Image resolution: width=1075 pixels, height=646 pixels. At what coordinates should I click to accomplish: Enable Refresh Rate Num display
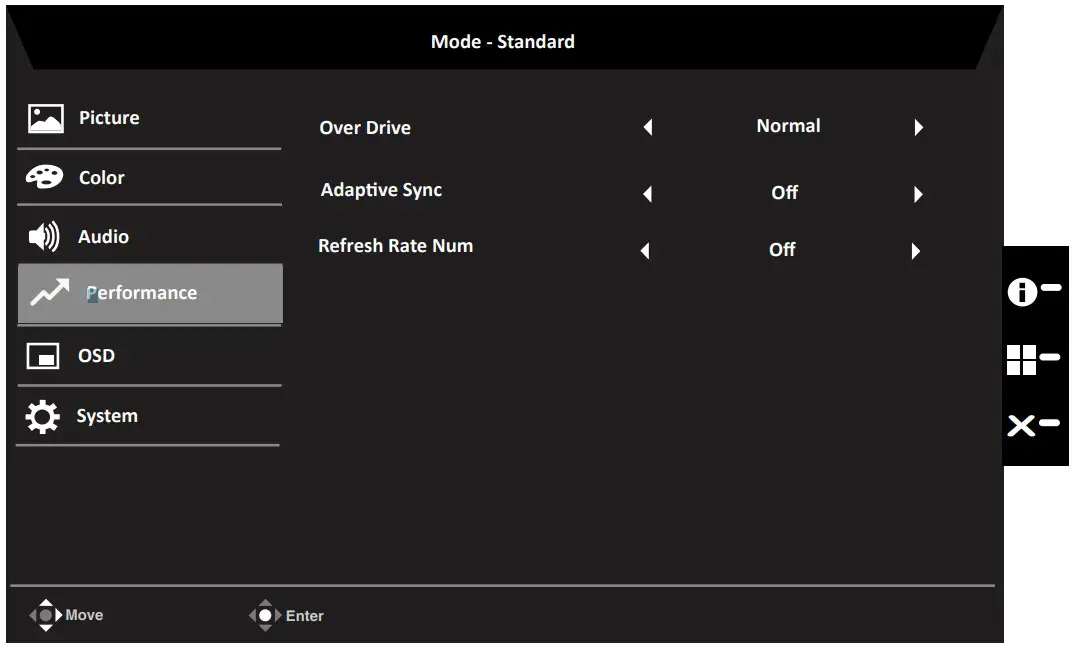(x=915, y=250)
